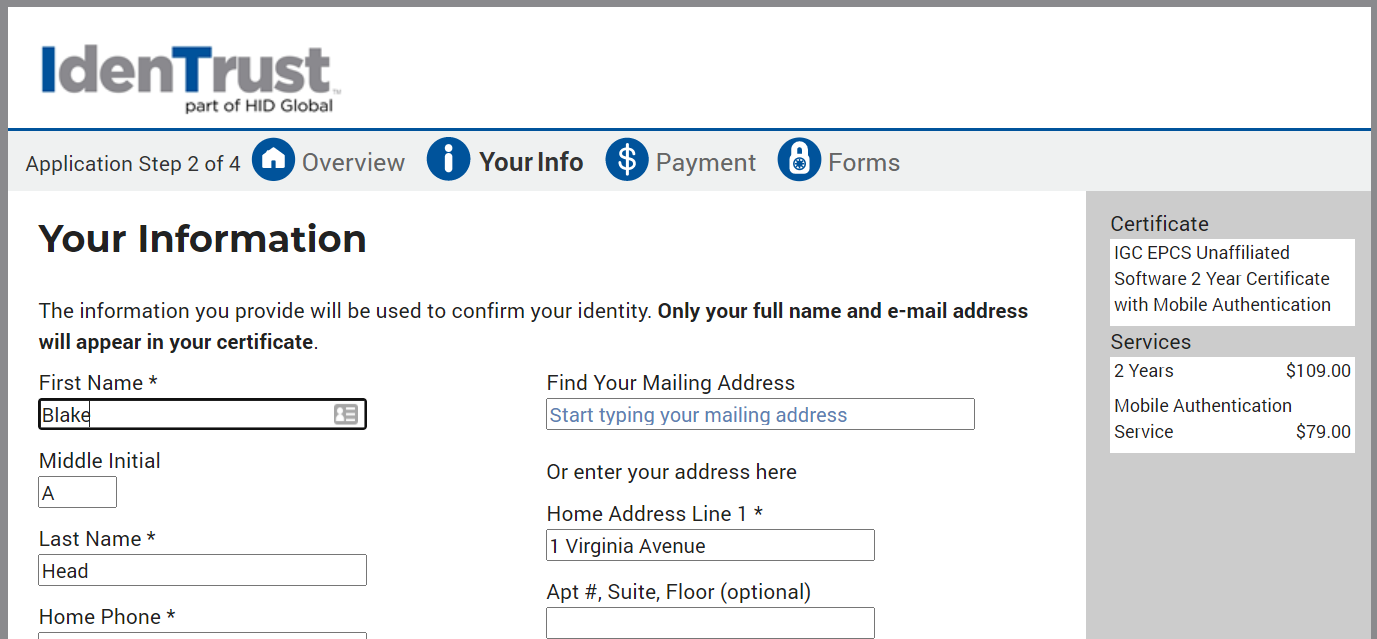
Task: Click the Last Name field showing Head
Action: [x=202, y=569]
